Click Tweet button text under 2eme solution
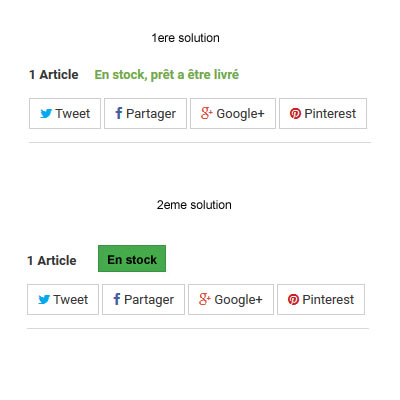The width and height of the screenshot is (400, 400). [71, 300]
